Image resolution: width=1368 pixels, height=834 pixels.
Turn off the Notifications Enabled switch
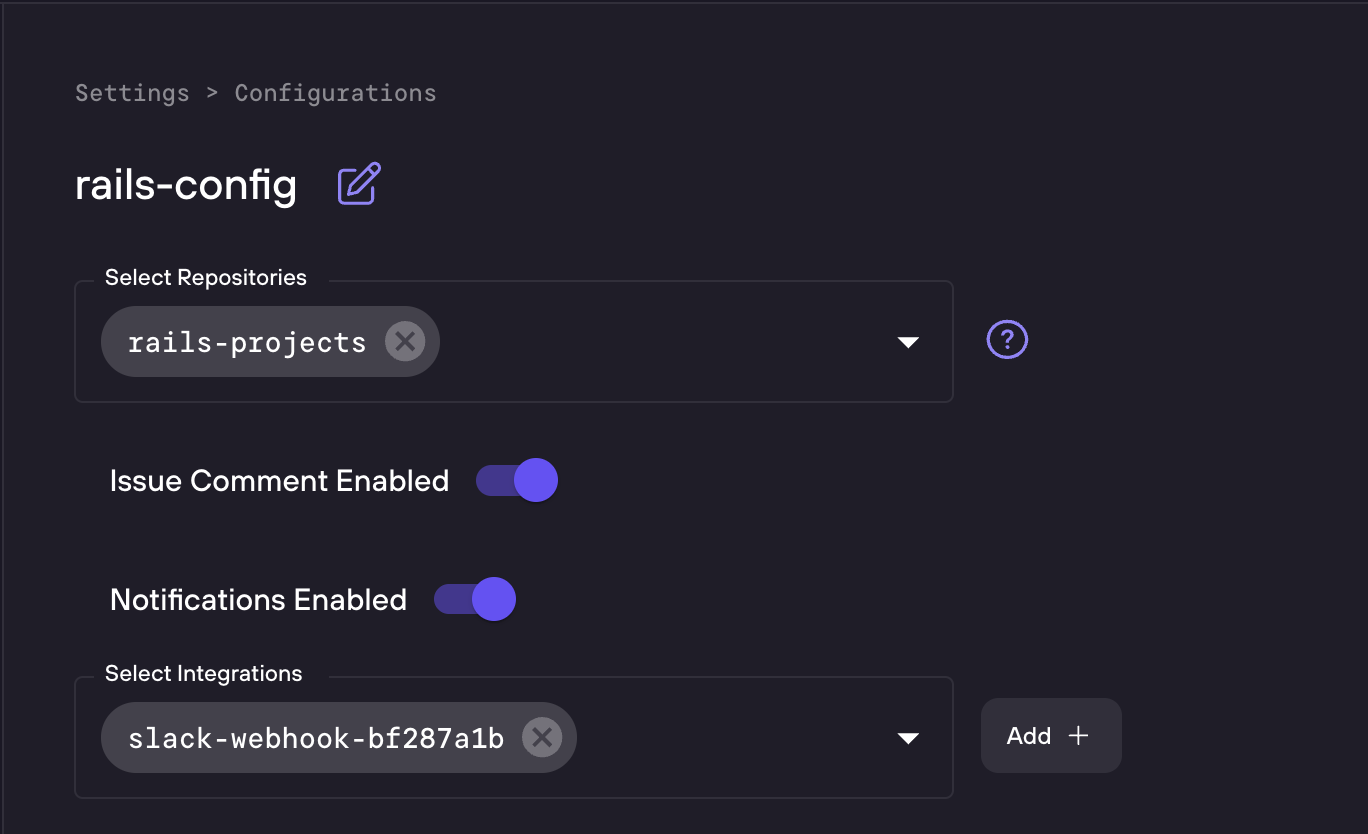pos(475,600)
